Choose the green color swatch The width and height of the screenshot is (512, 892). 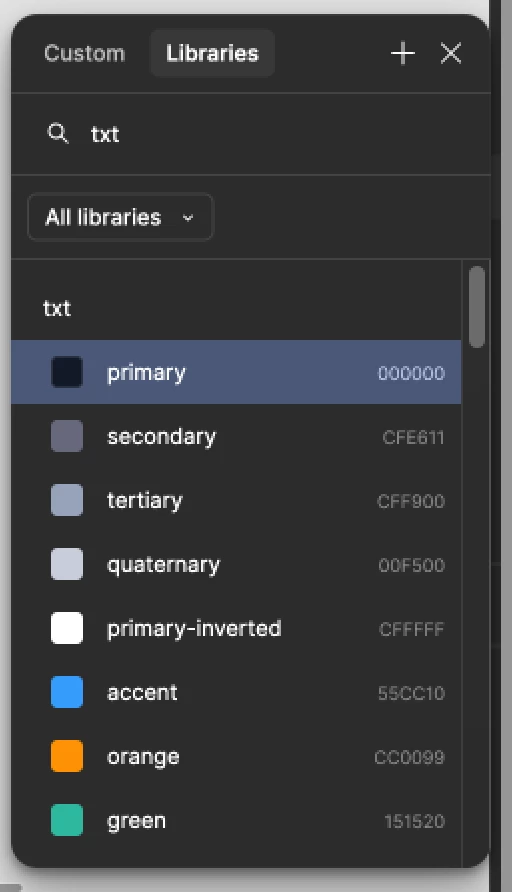pos(67,820)
